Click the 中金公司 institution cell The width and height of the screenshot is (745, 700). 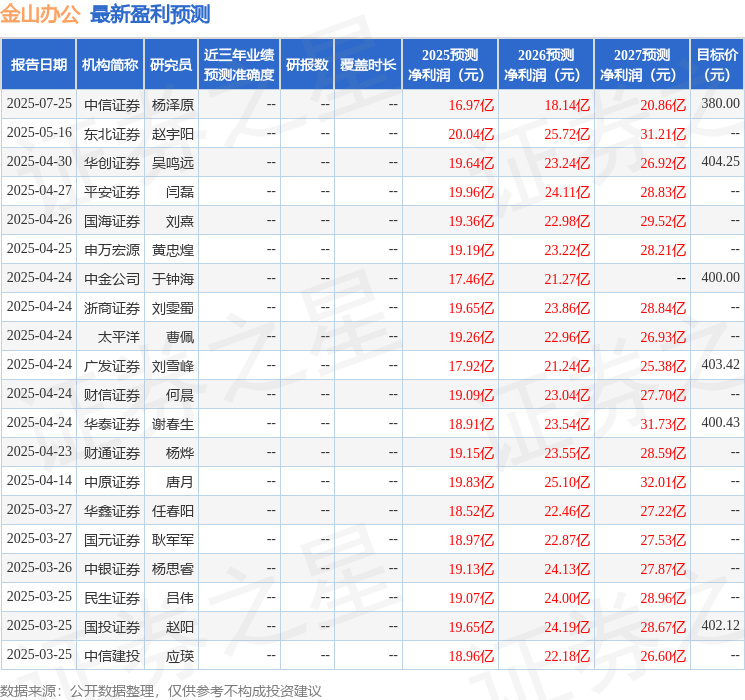click(112, 279)
